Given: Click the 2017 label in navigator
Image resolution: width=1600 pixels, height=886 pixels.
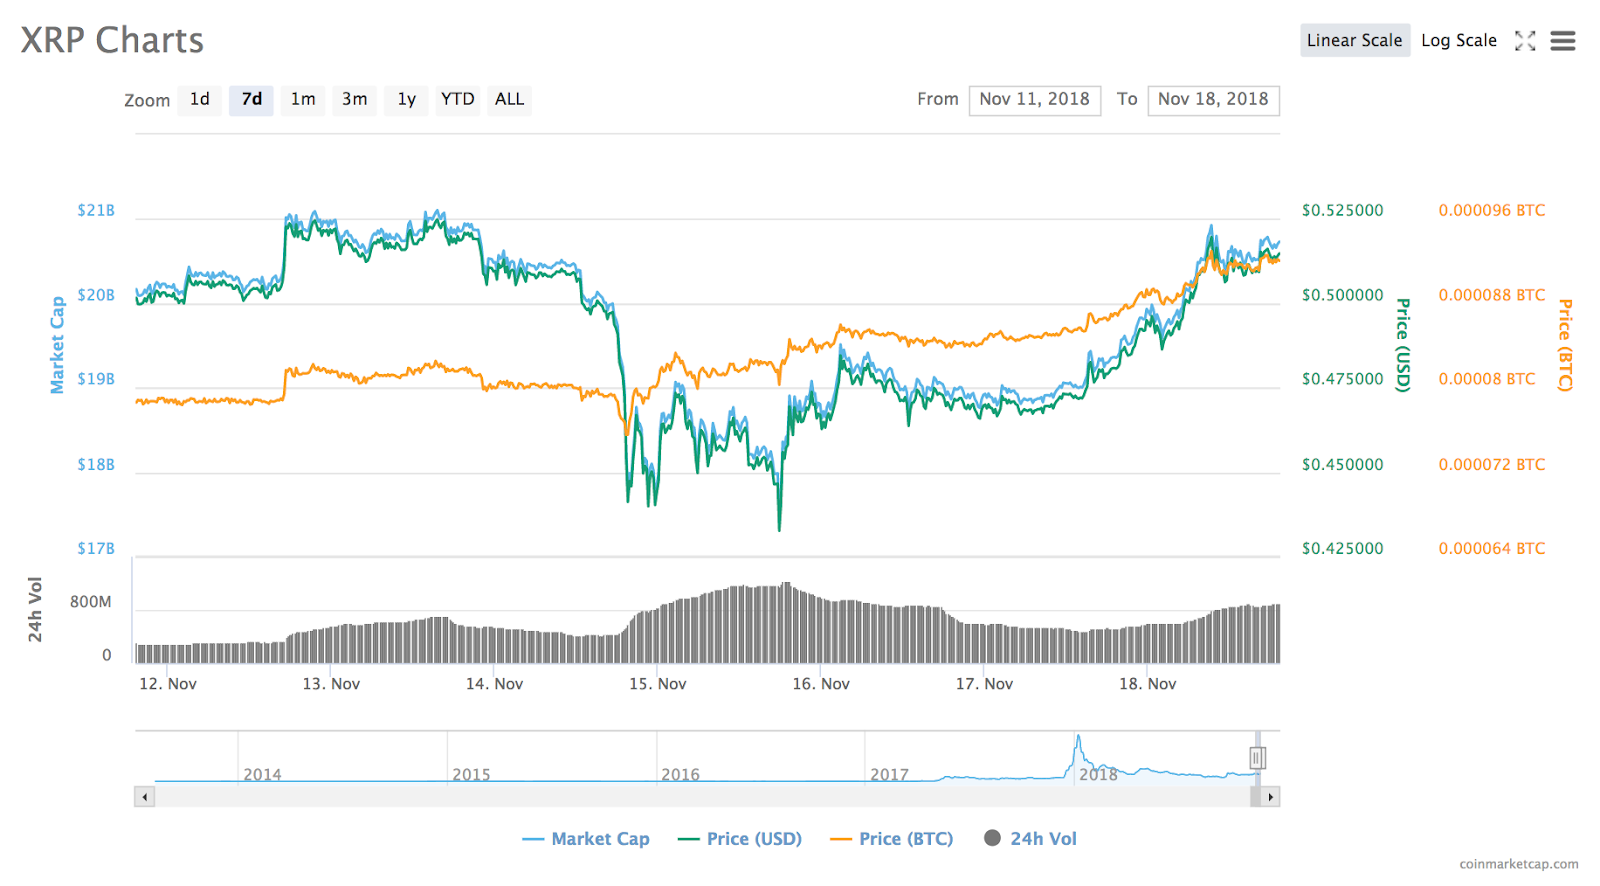Looking at the screenshot, I should [889, 775].
